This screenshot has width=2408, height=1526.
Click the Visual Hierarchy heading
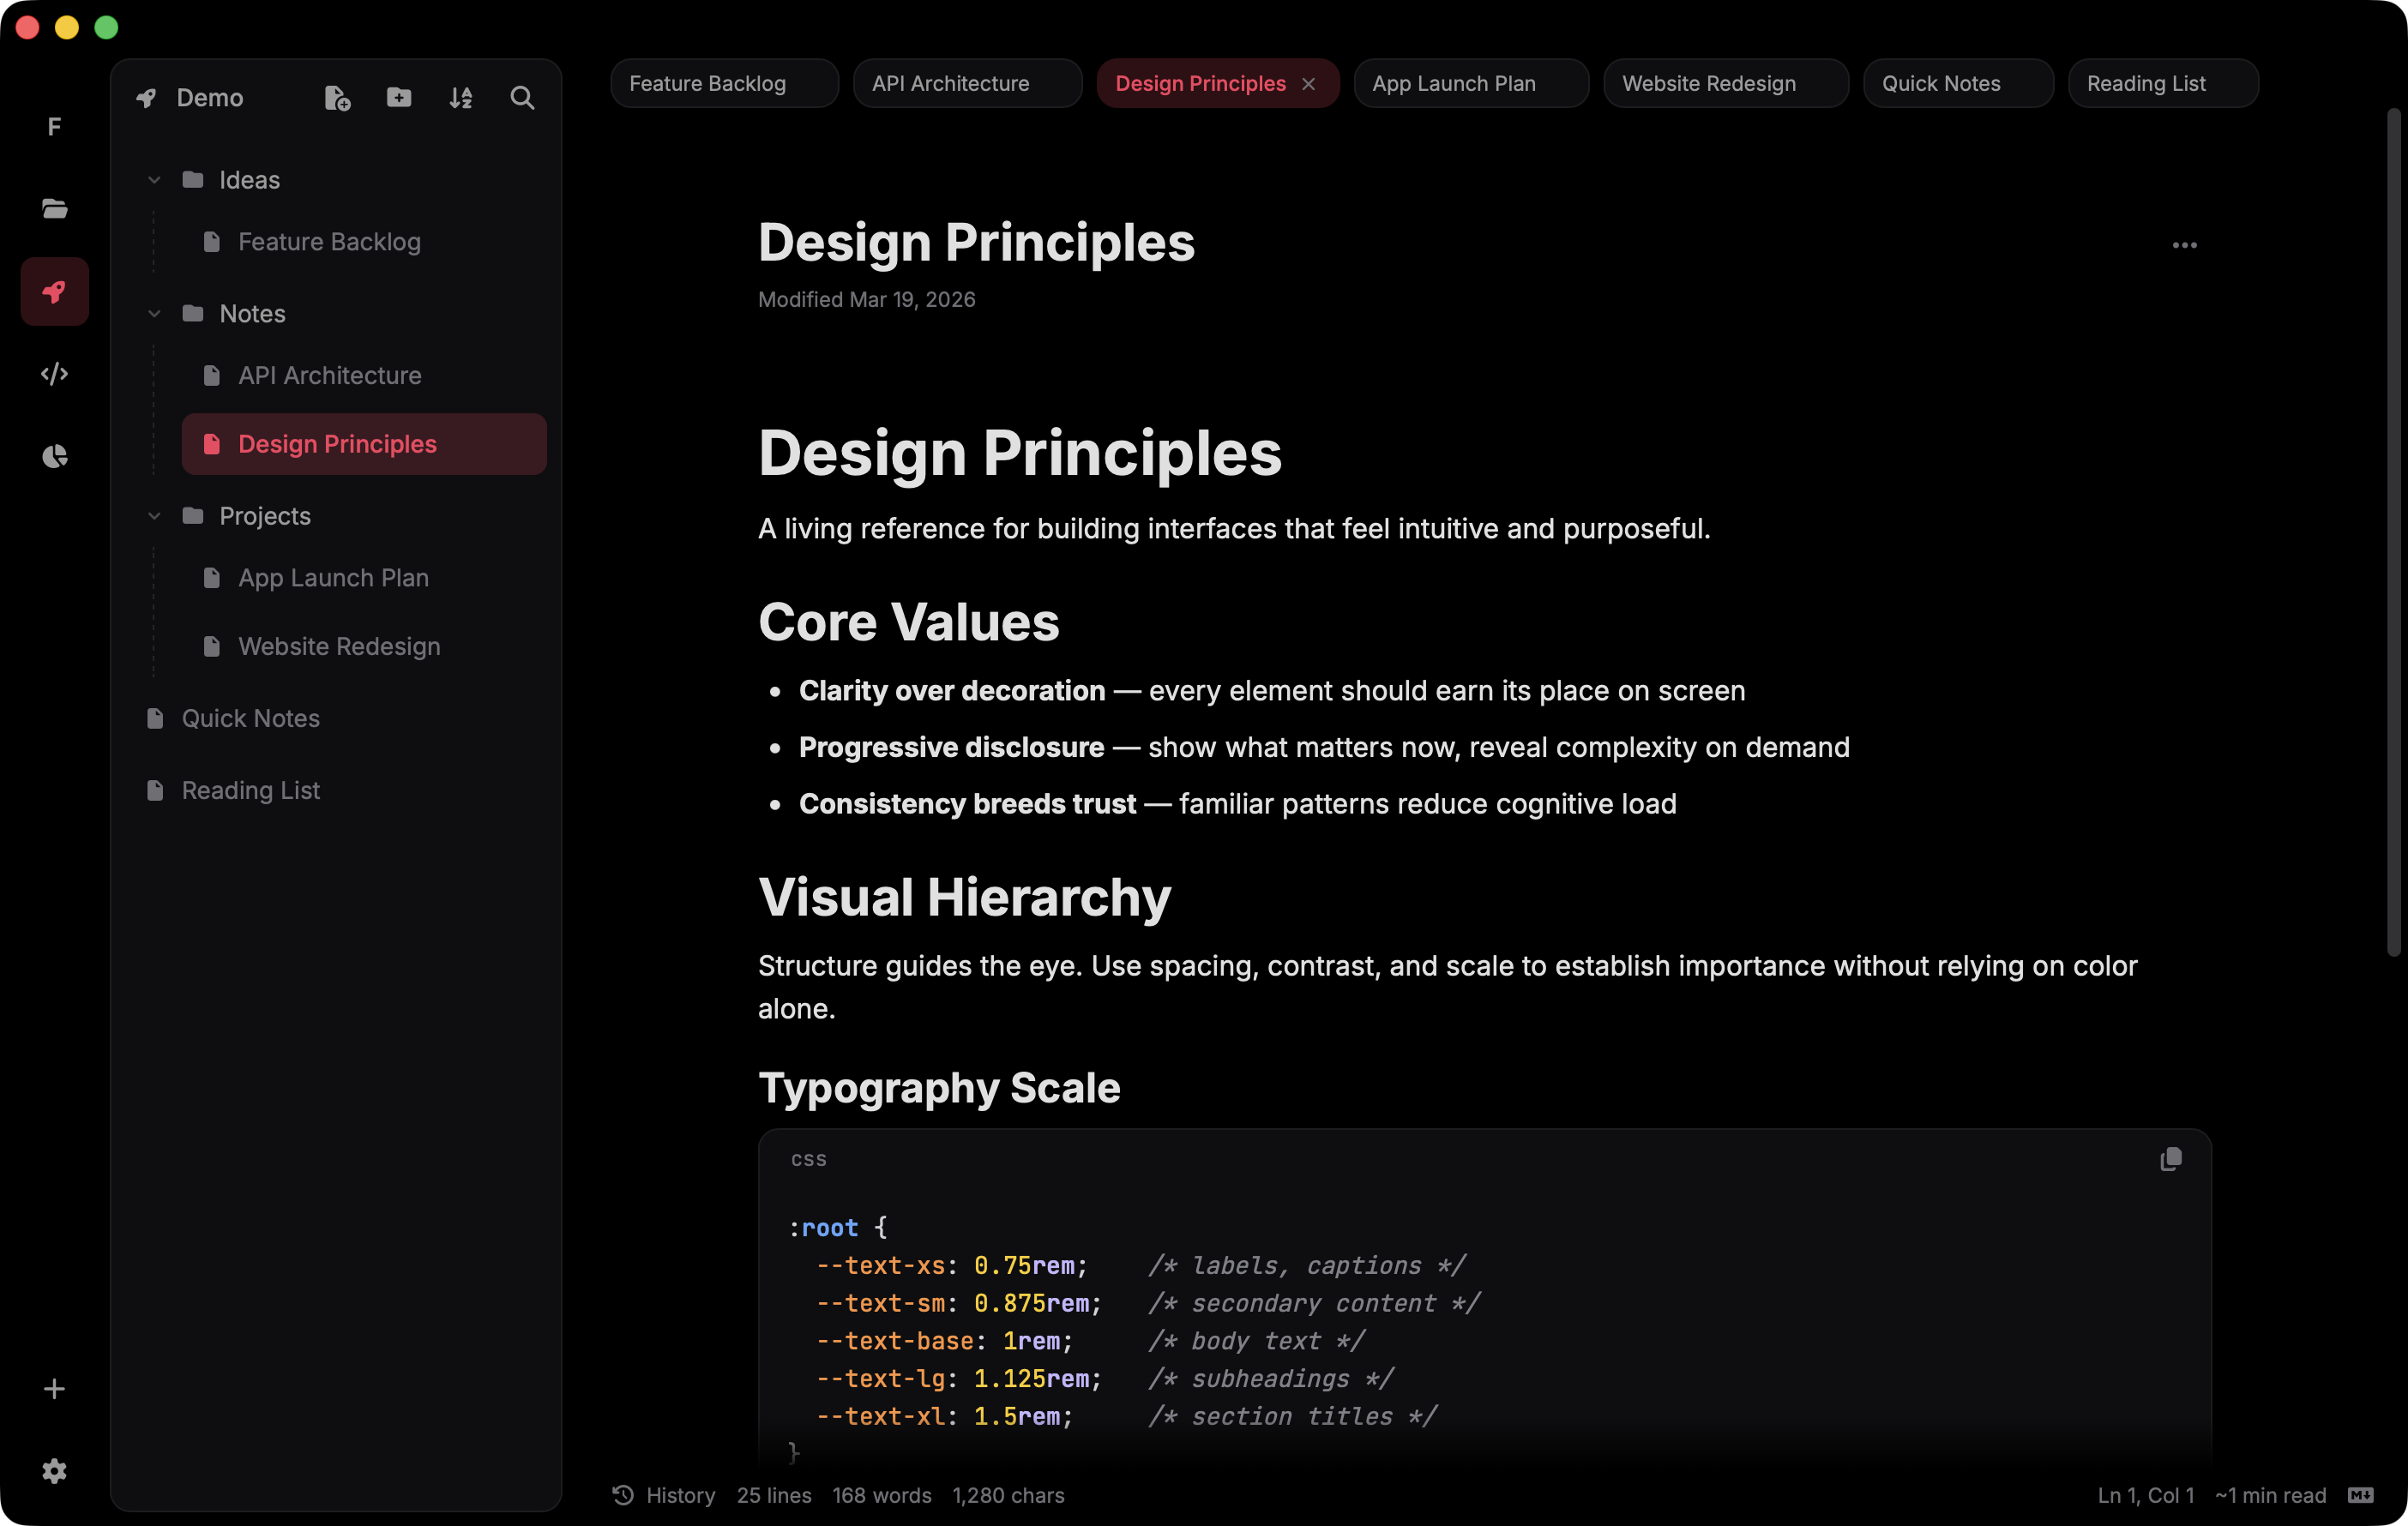tap(964, 897)
